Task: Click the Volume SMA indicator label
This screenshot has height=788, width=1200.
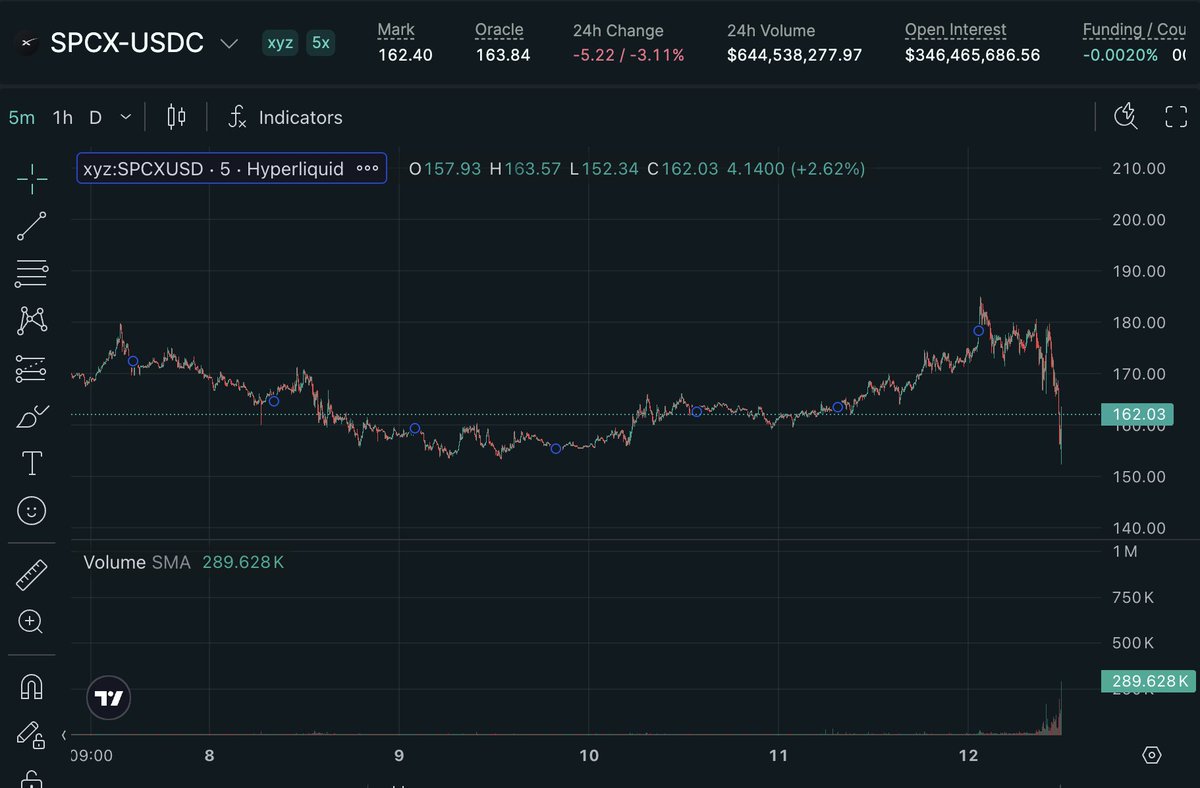Action: [x=135, y=562]
